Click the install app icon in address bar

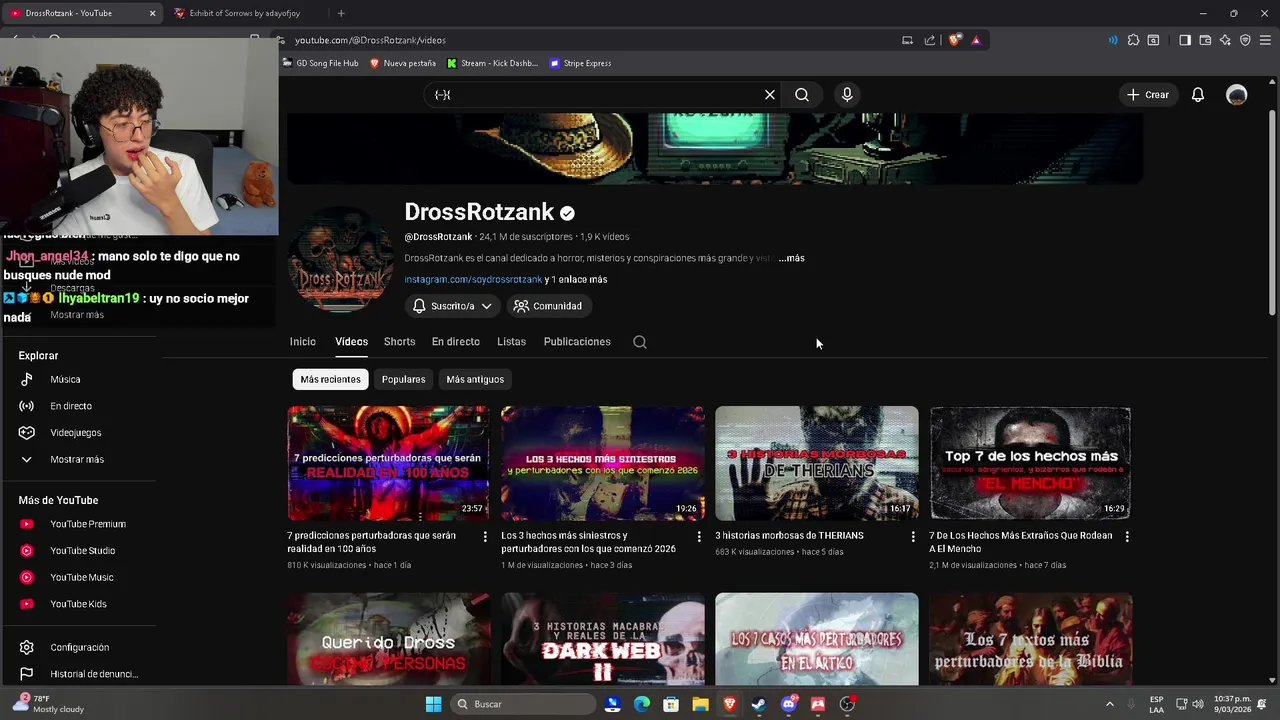click(907, 40)
